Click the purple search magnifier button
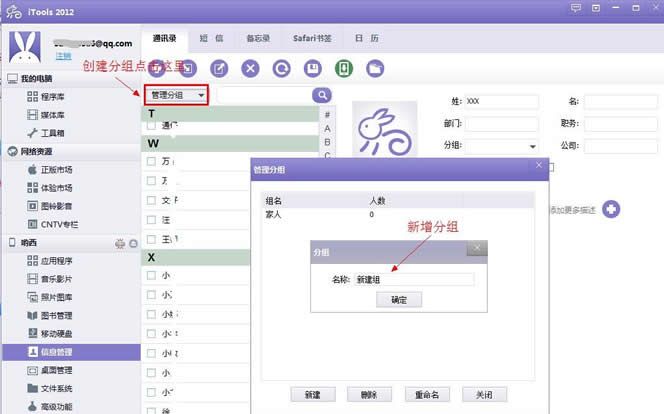664x414 pixels. tap(322, 95)
